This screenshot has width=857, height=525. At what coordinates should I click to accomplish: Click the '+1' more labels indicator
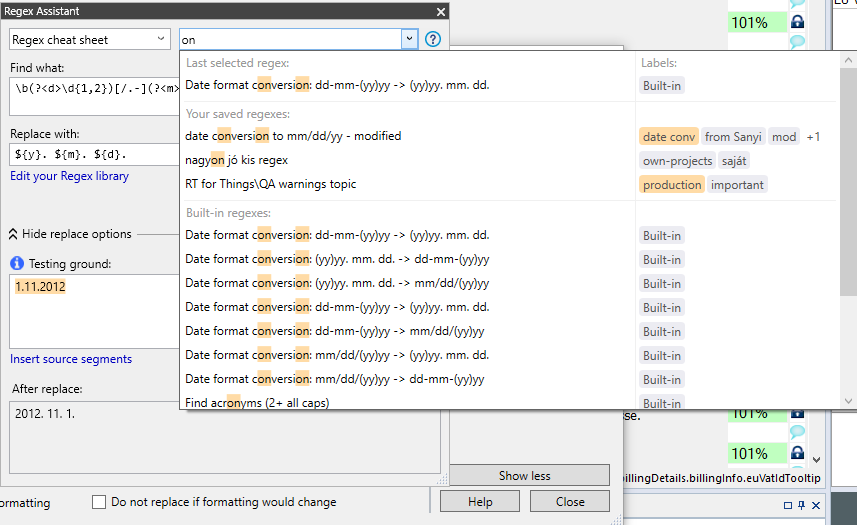pos(813,136)
